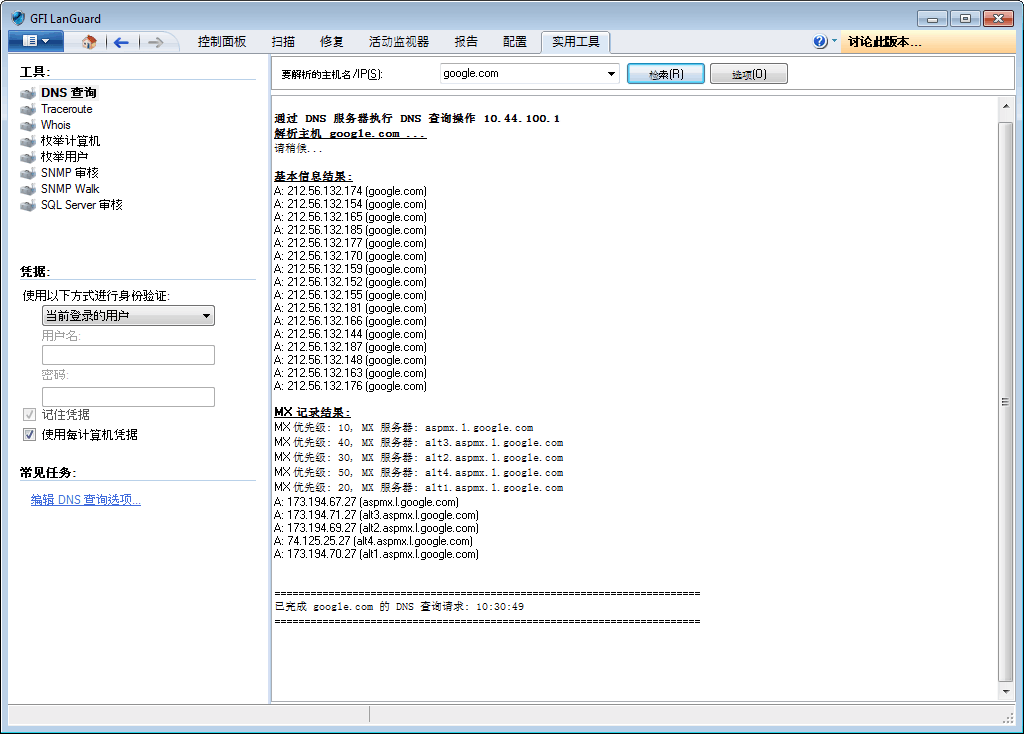This screenshot has width=1024, height=734.
Task: Click the 用户名 input field
Action: pos(128,355)
